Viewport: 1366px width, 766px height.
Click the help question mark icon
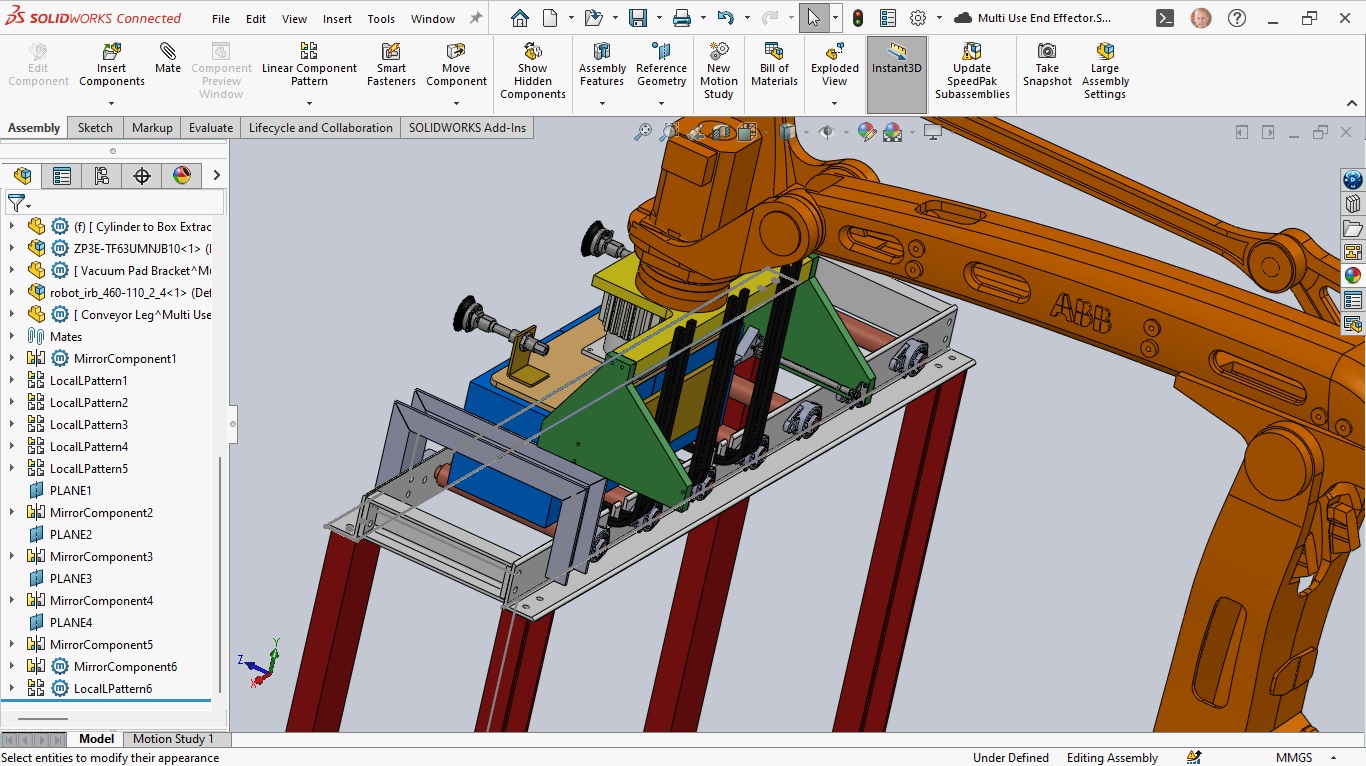tap(1237, 18)
